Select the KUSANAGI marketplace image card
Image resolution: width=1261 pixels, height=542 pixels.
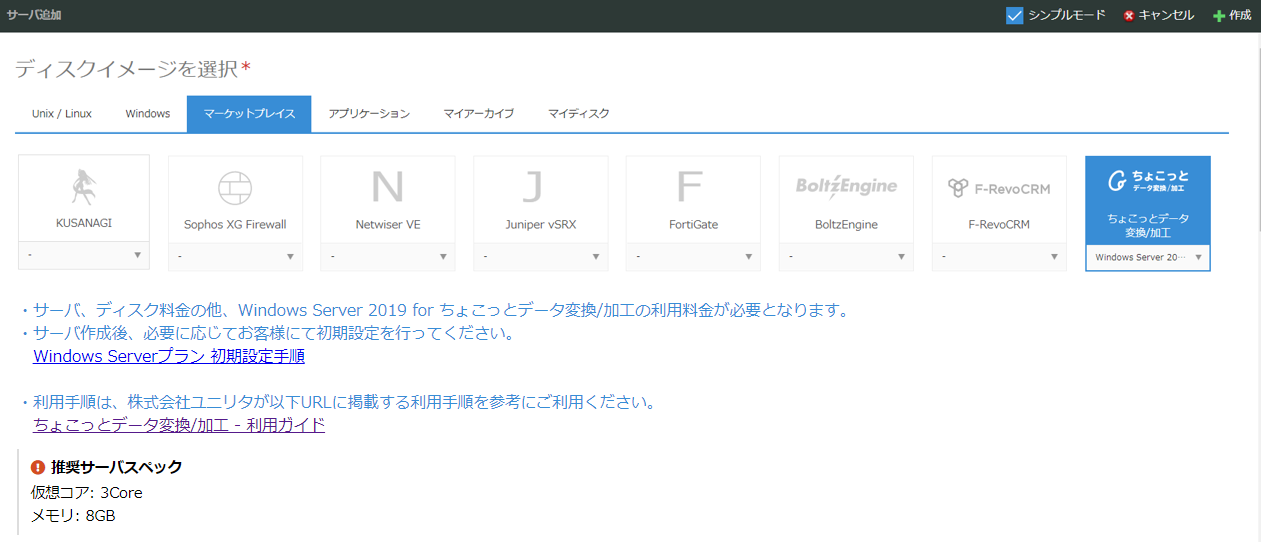(x=84, y=198)
